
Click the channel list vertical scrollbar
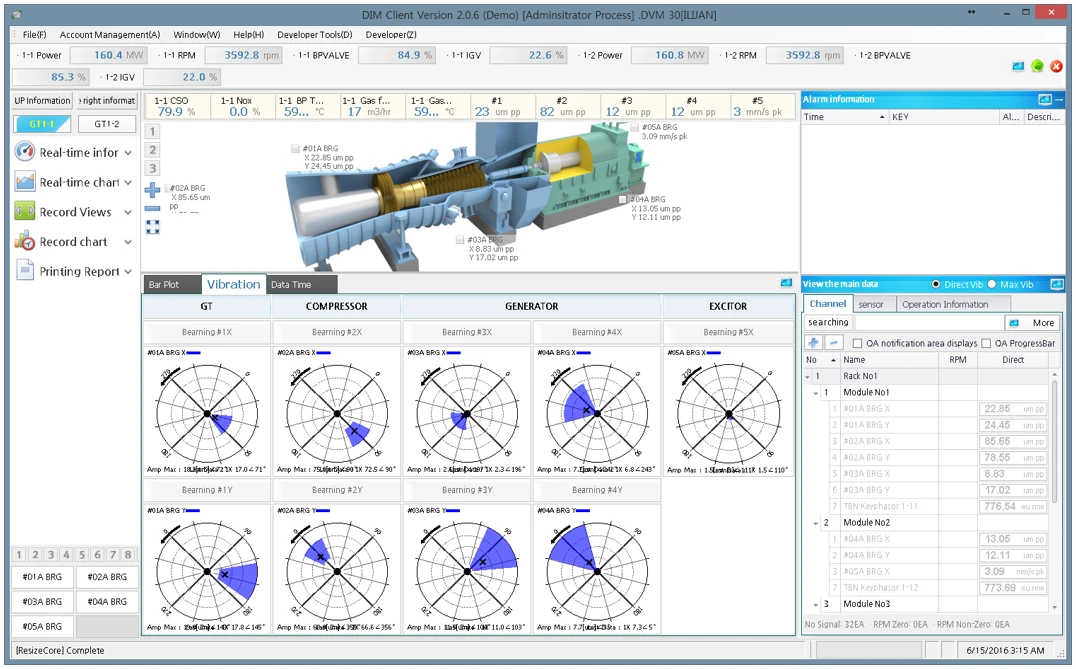tap(1055, 491)
